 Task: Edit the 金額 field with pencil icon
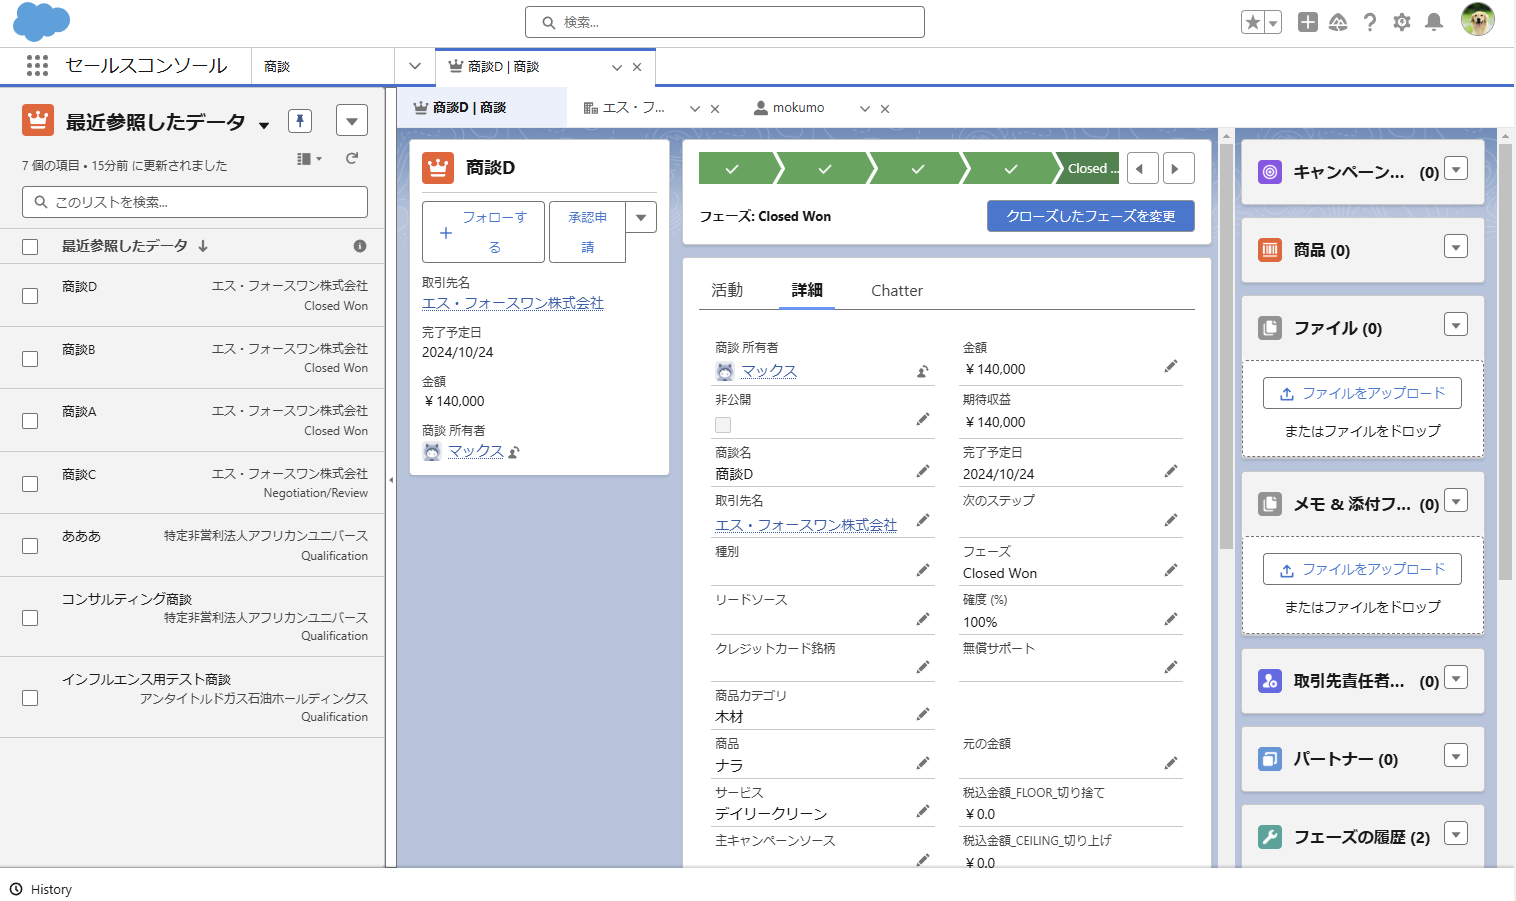click(1171, 367)
